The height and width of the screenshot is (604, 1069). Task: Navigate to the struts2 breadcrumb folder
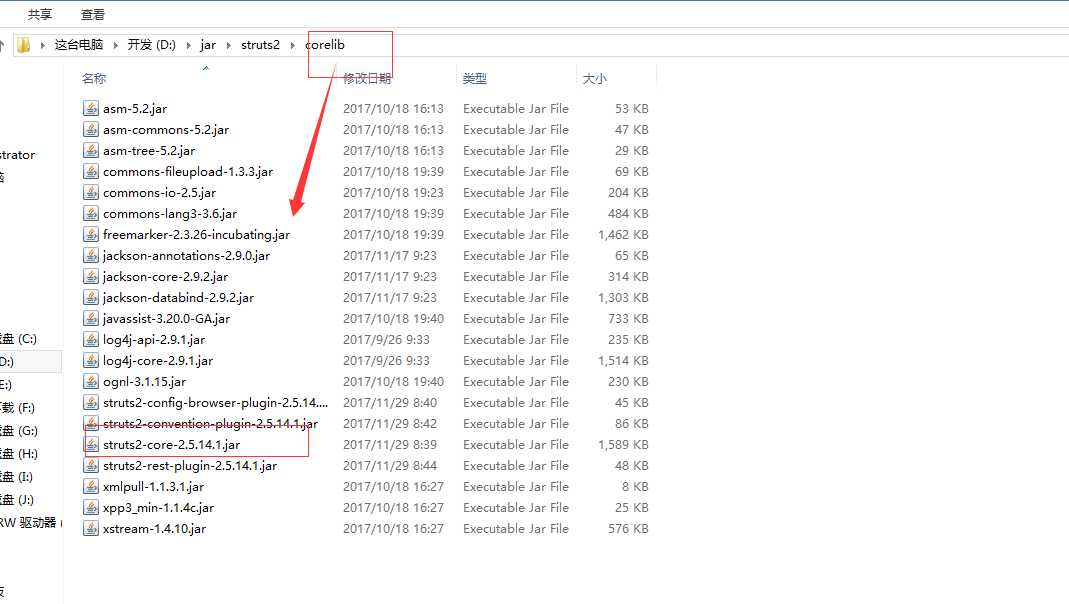pyautogui.click(x=260, y=45)
